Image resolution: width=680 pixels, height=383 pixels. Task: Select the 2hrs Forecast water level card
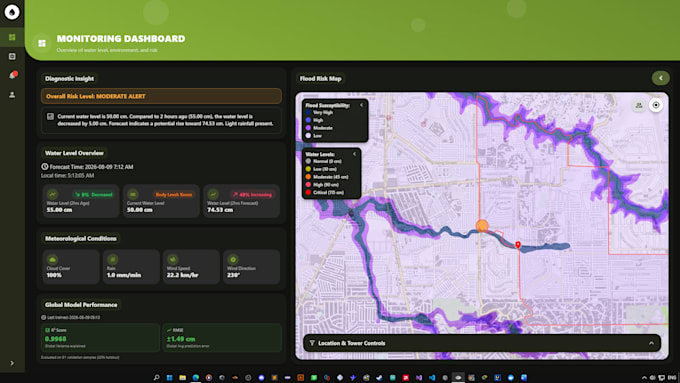pos(242,201)
